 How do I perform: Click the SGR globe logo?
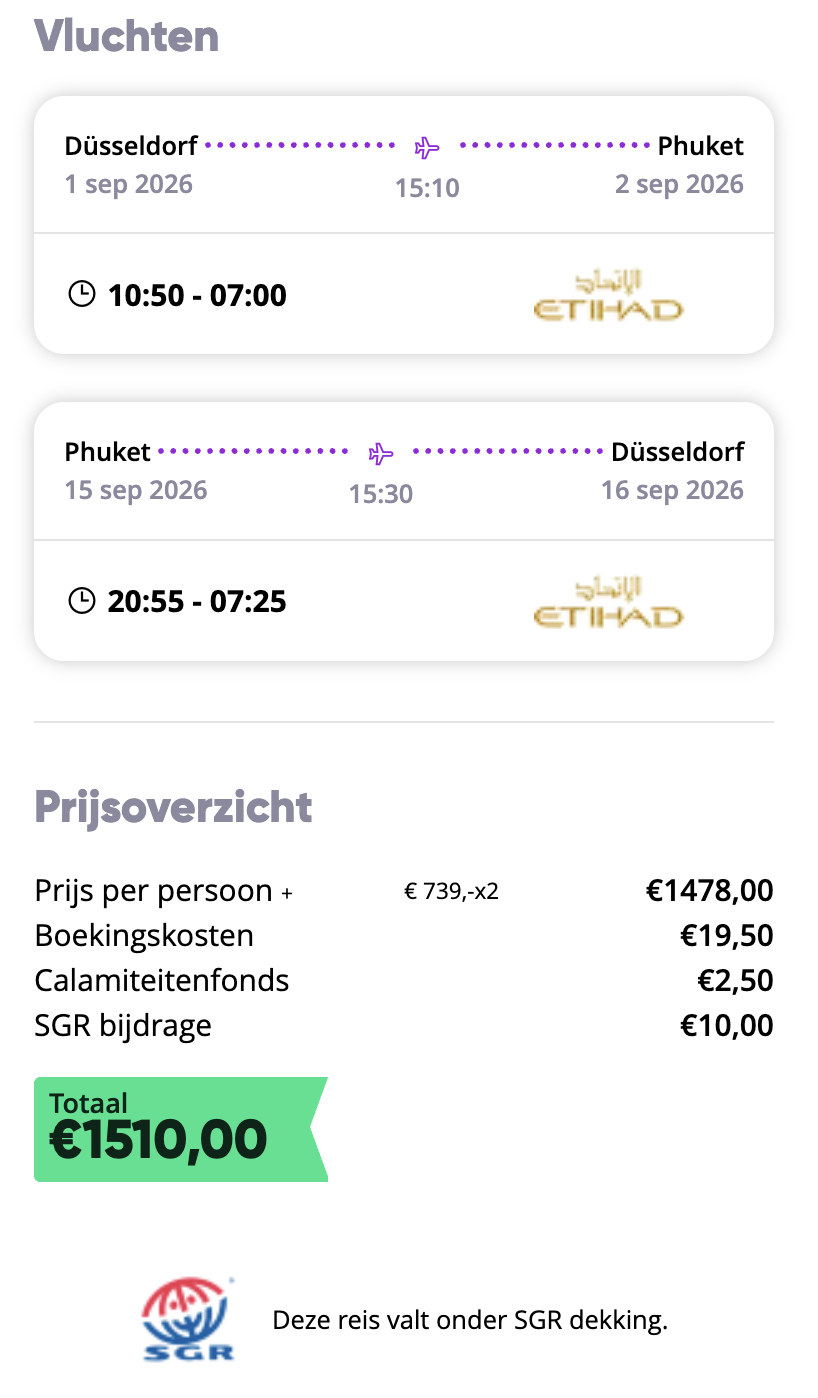[x=188, y=1320]
